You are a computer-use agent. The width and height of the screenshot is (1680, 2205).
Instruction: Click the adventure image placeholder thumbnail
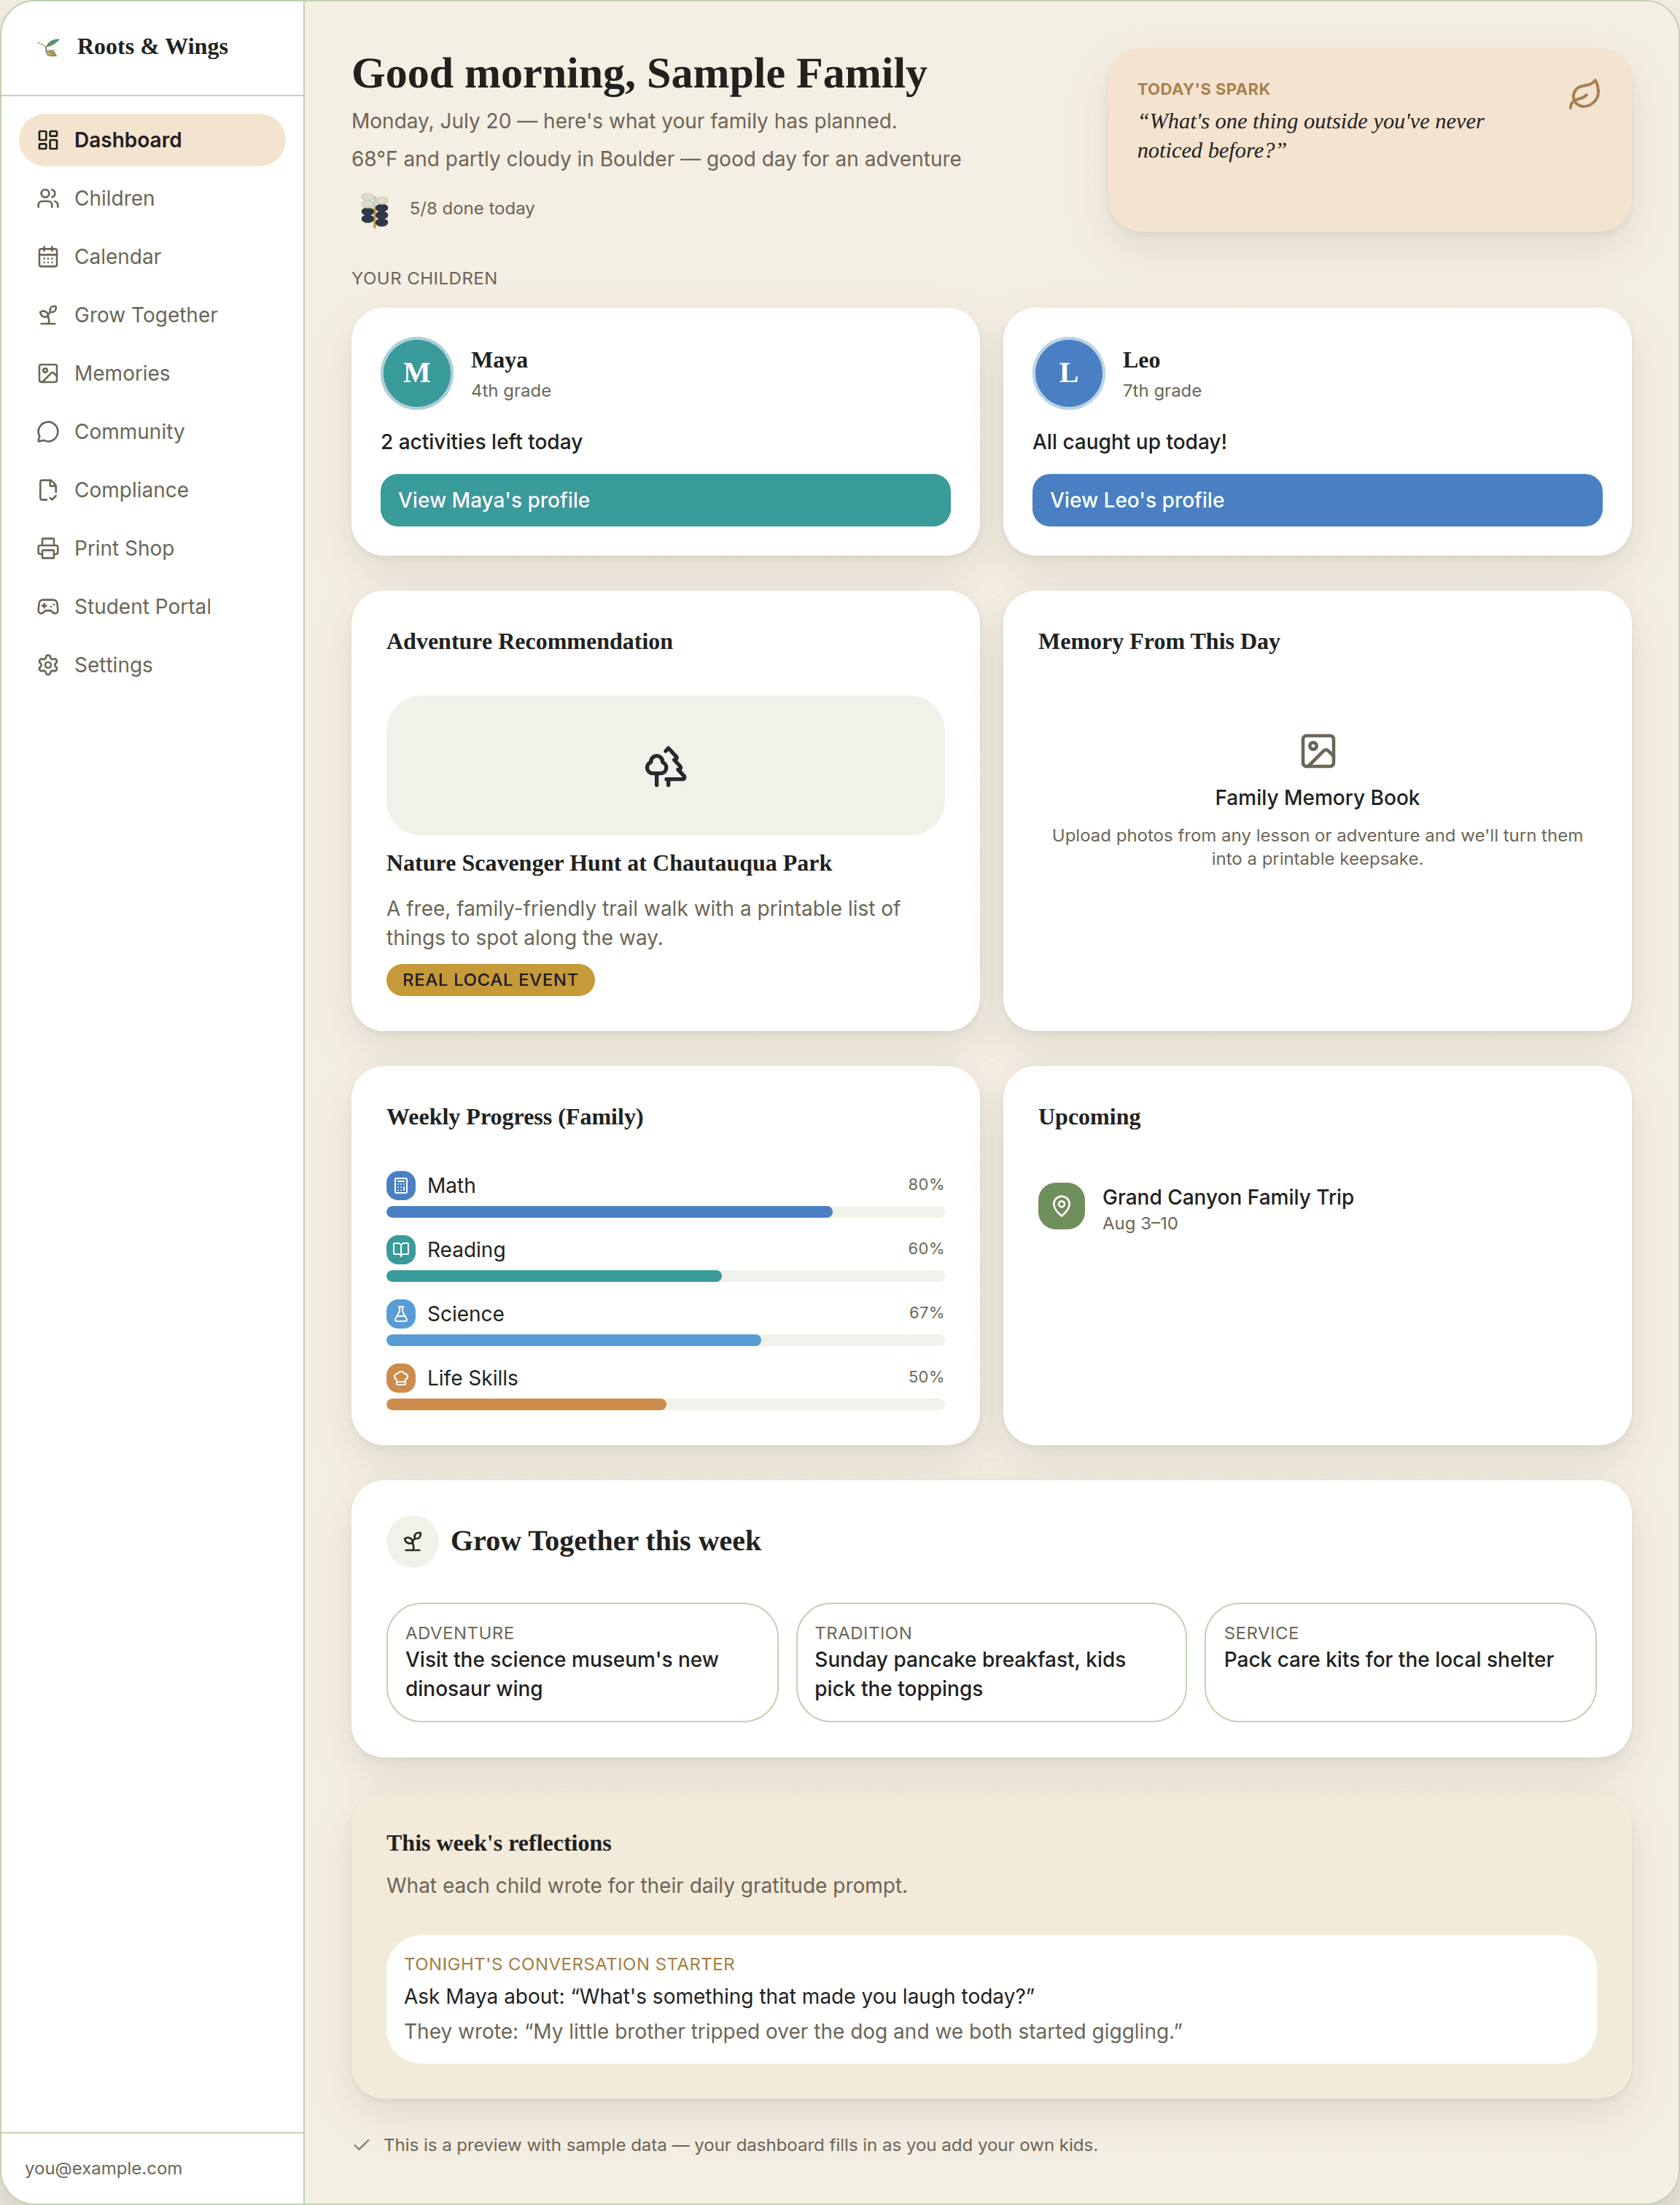coord(665,766)
